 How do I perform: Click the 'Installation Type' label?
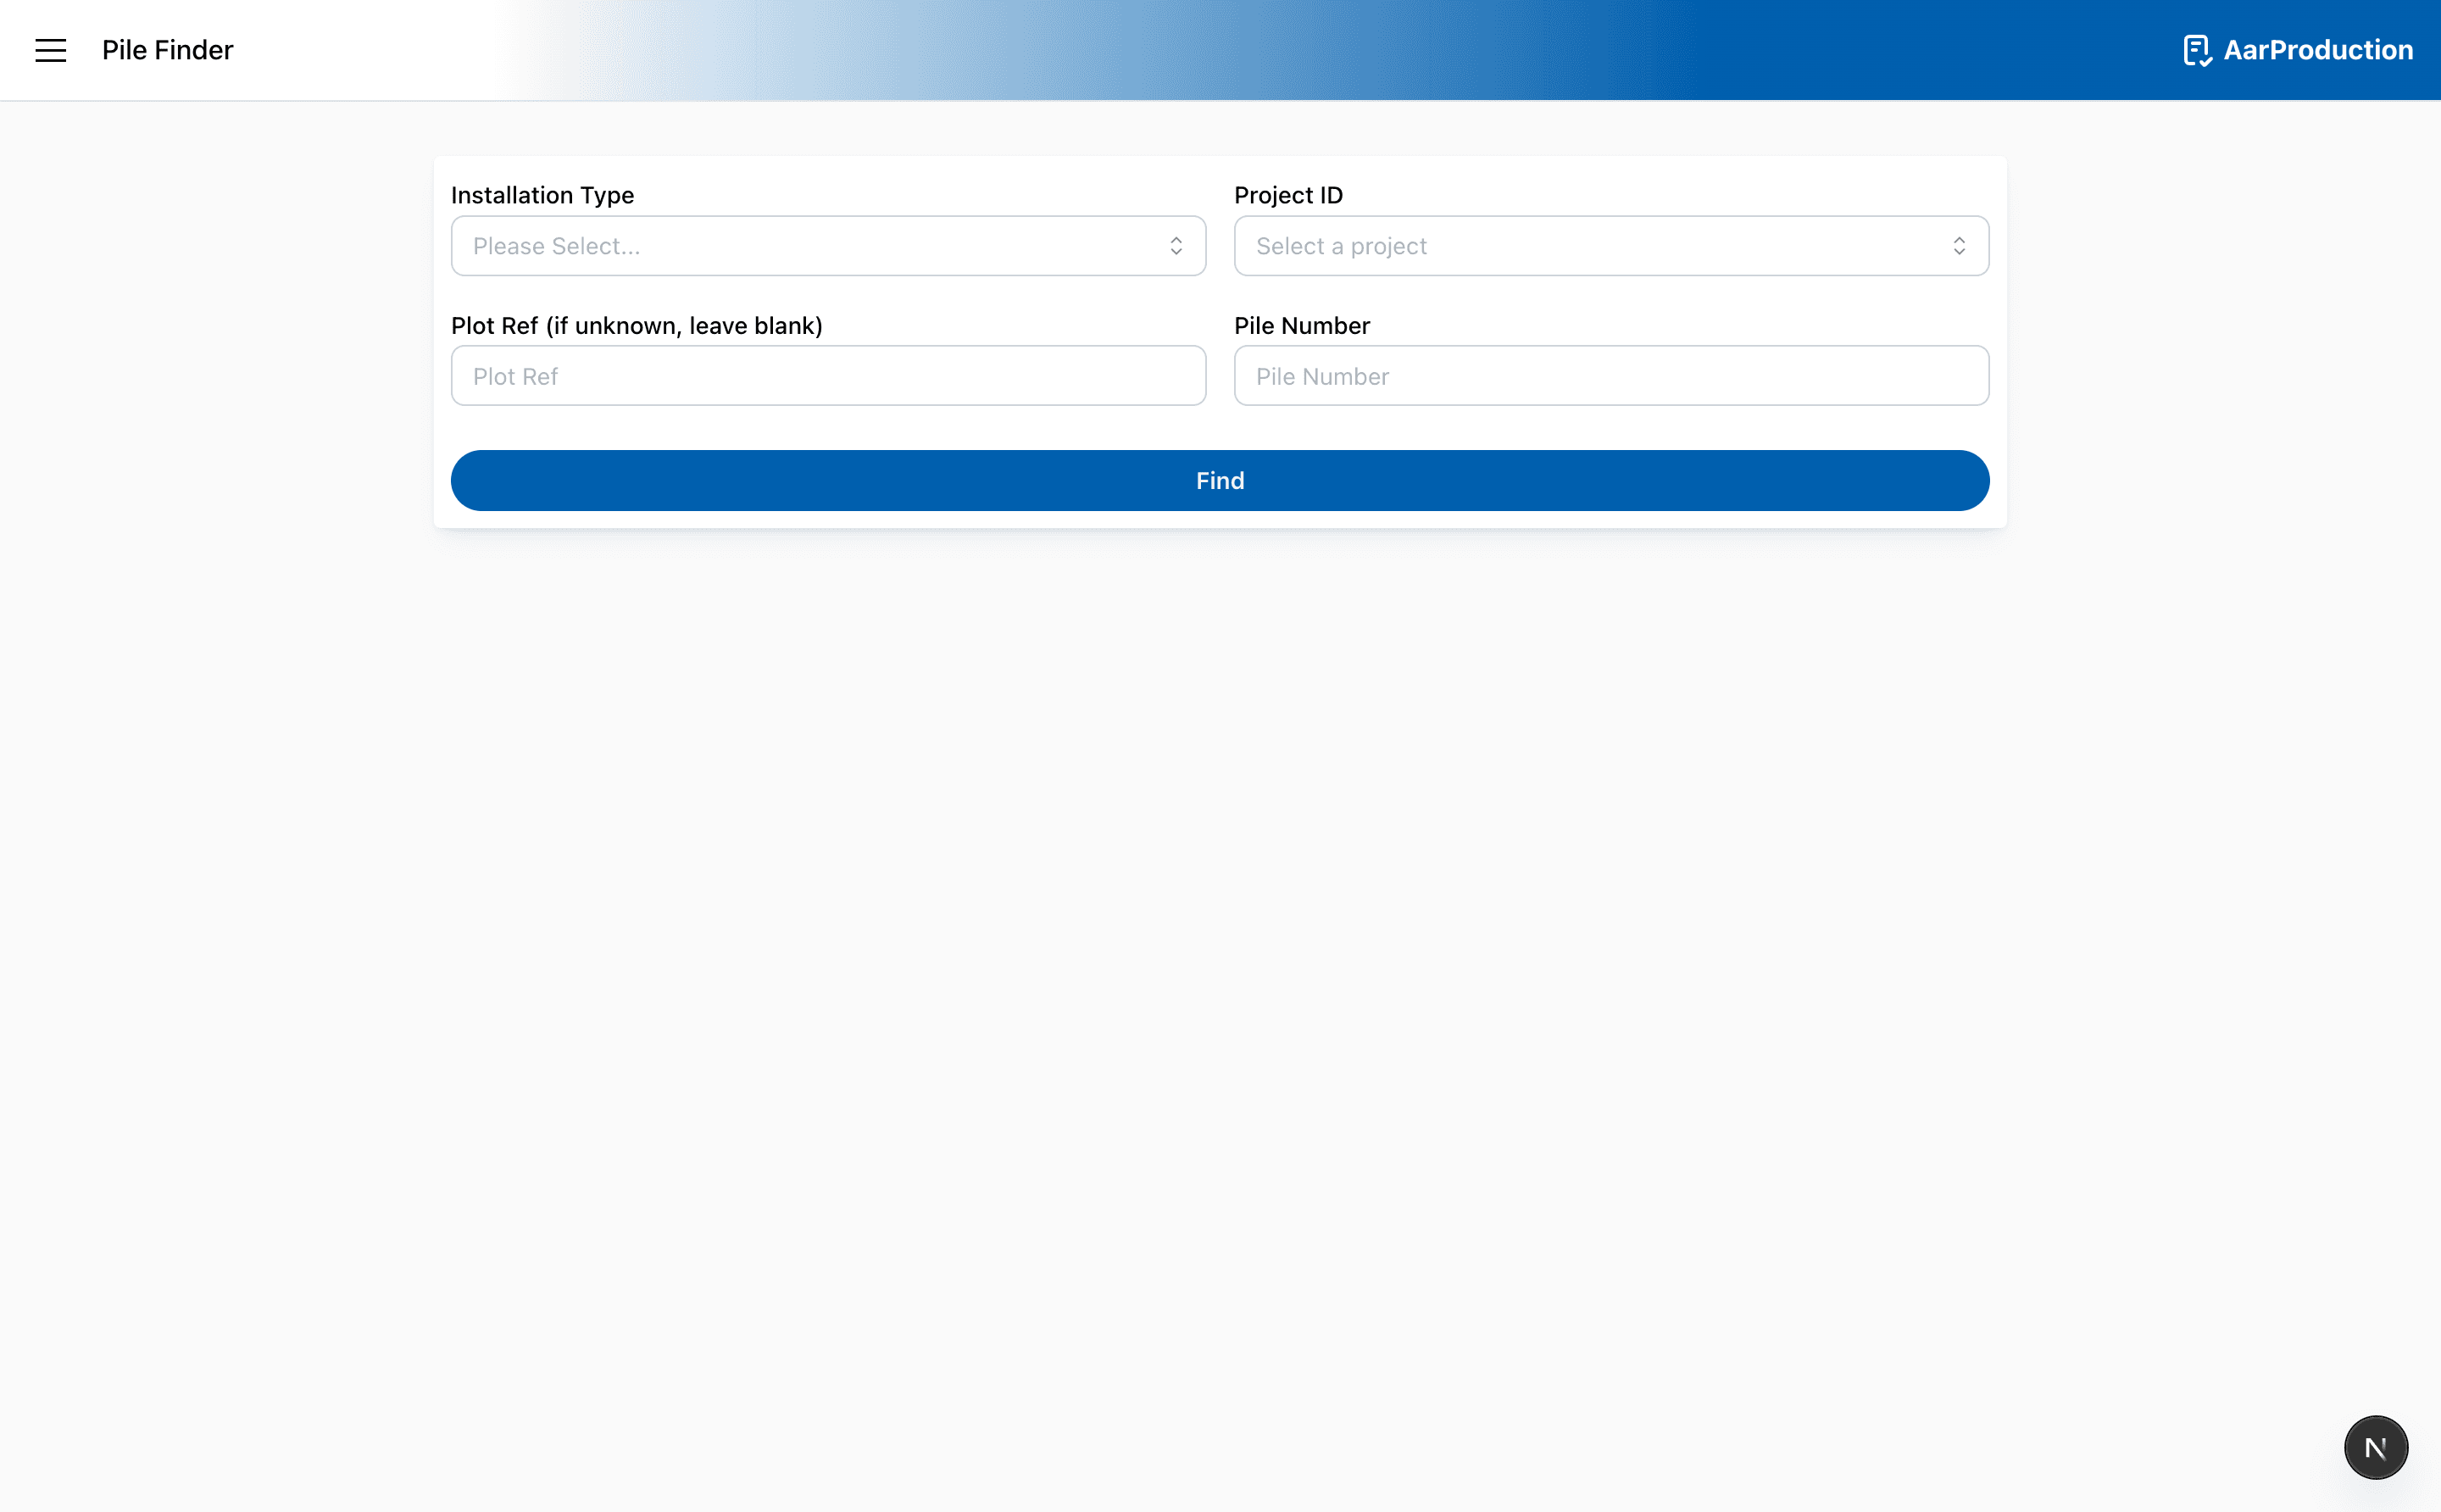click(542, 195)
